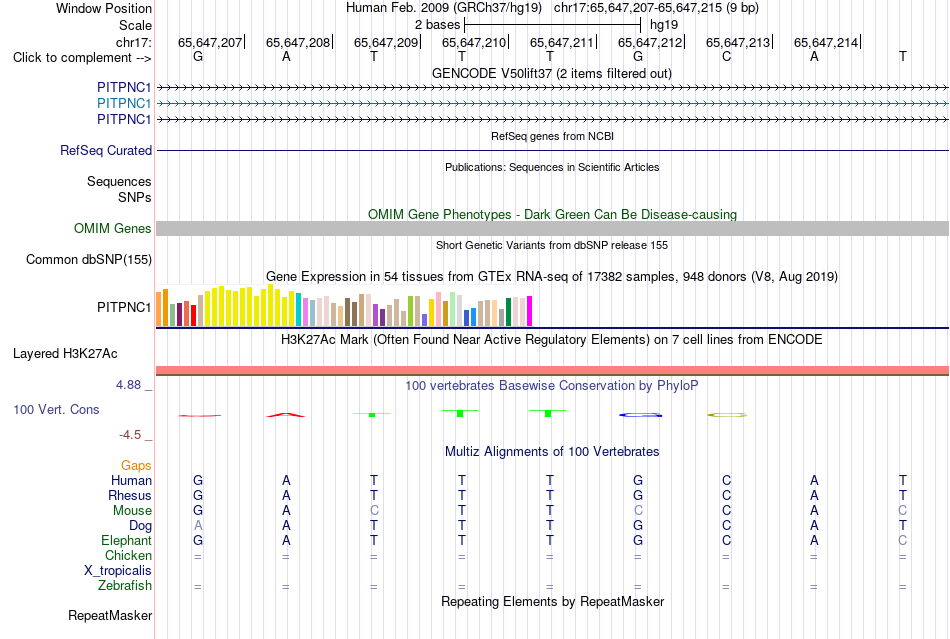This screenshot has height=639, width=950.
Task: Open the 'Short Genetic Variants from dbSNP release 155' title
Action: click(552, 245)
